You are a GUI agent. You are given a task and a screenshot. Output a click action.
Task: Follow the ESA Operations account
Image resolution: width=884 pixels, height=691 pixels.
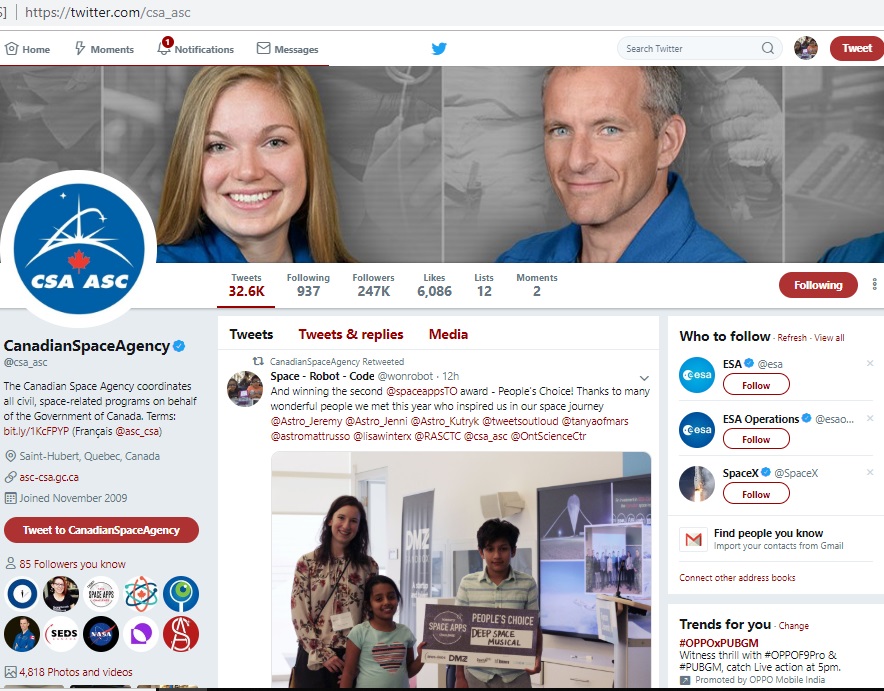(756, 439)
